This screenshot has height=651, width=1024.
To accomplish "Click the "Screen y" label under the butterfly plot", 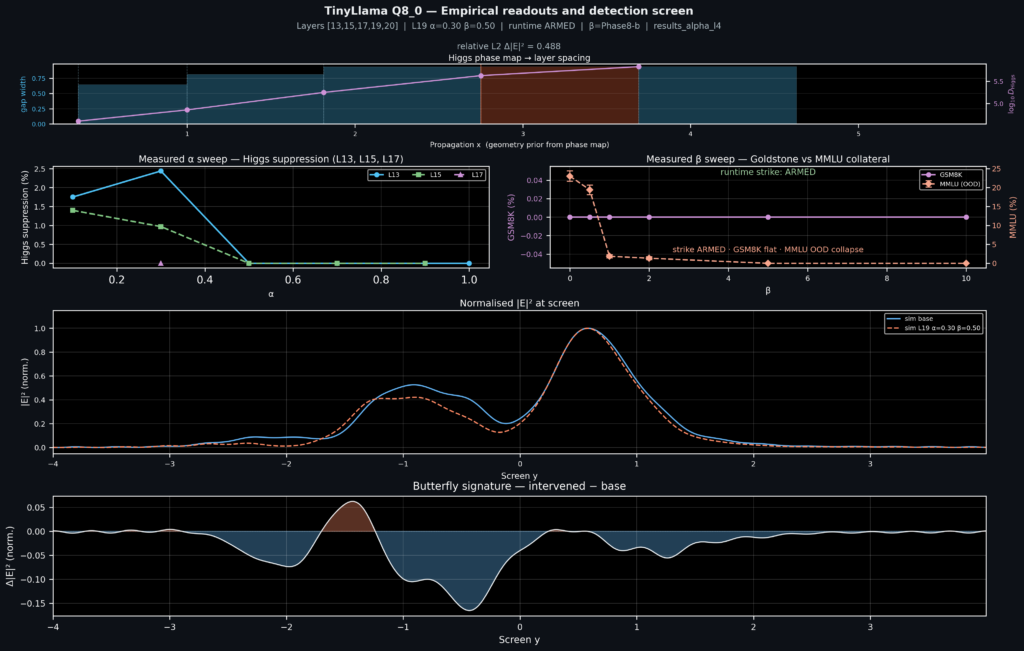I will tap(519, 640).
